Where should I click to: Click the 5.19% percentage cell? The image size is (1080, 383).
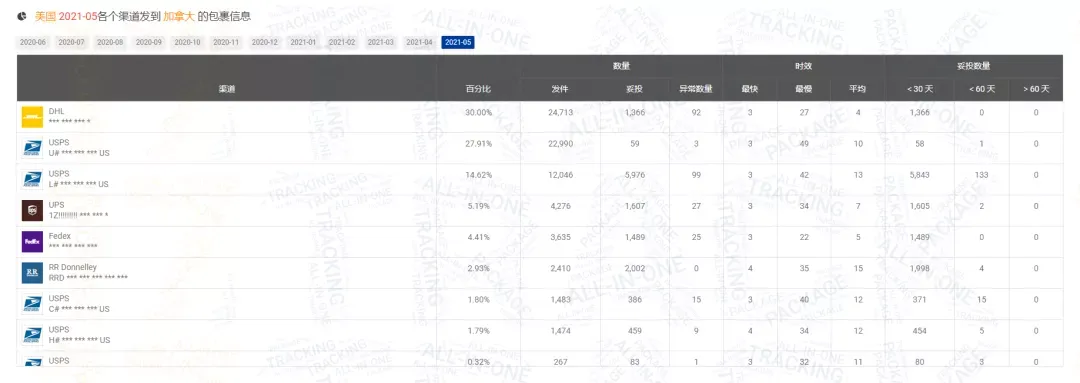coord(479,206)
